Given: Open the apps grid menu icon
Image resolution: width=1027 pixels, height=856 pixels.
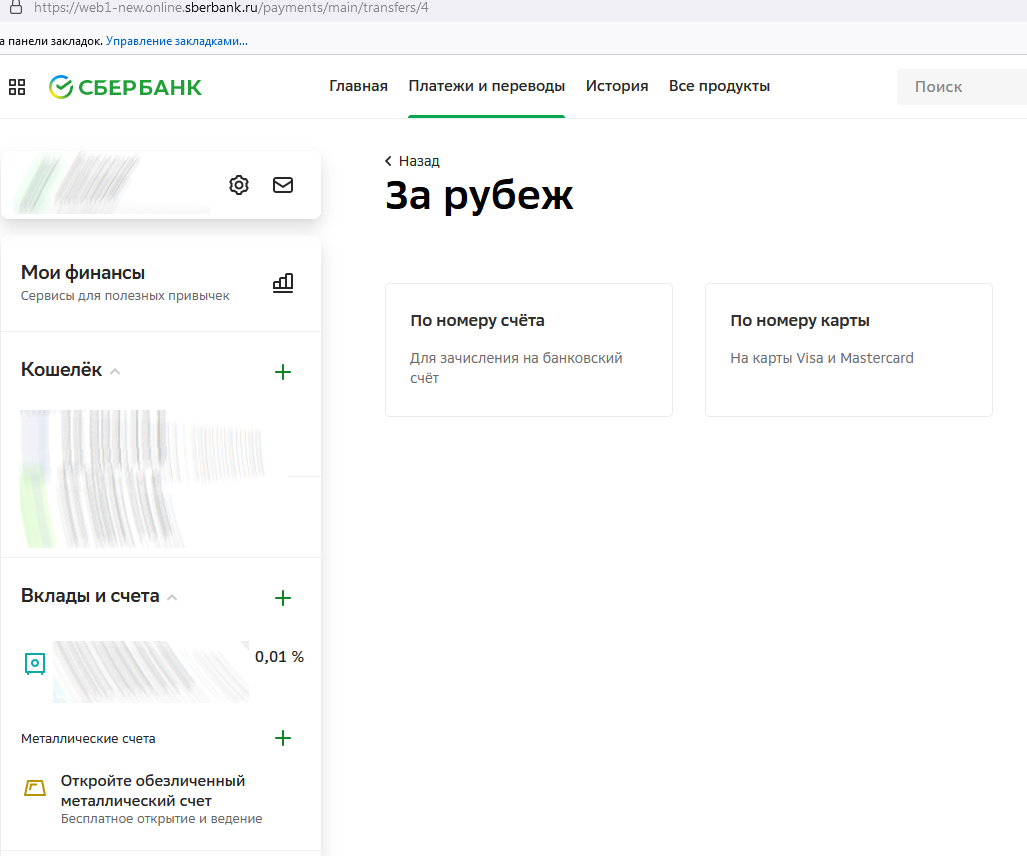Looking at the screenshot, I should 17,87.
